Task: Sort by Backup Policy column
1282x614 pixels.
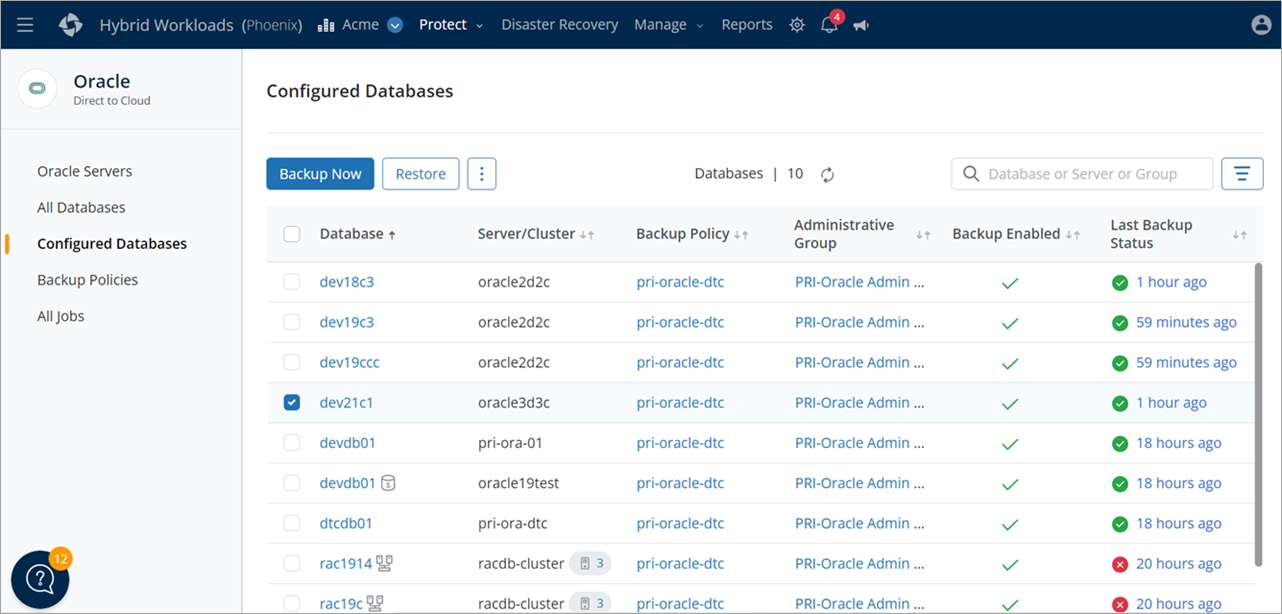Action: pos(742,234)
